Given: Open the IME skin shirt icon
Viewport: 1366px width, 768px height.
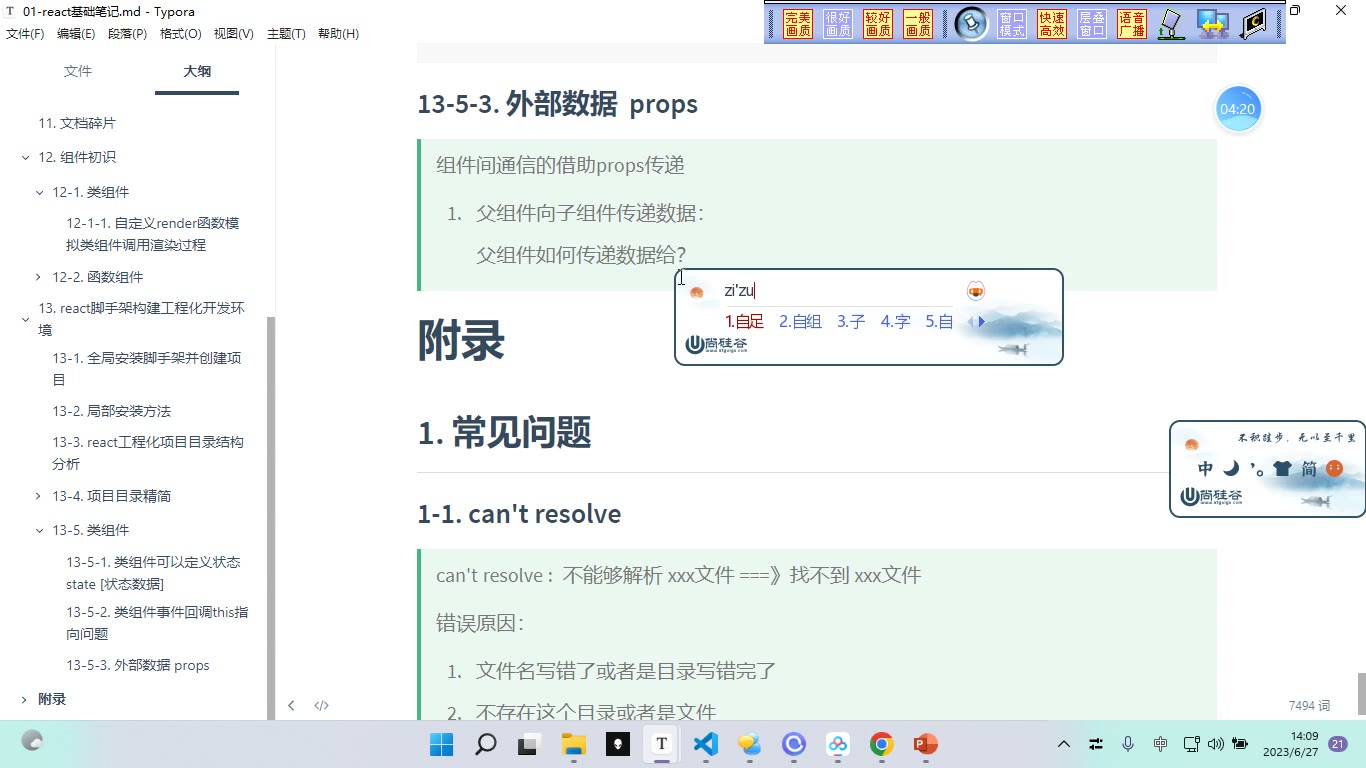Looking at the screenshot, I should click(x=1282, y=468).
